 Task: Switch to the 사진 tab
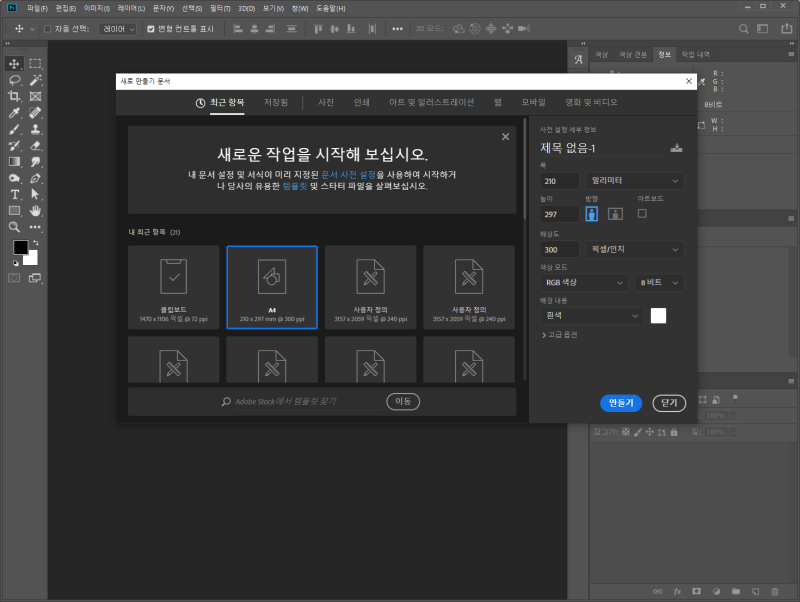pyautogui.click(x=326, y=103)
